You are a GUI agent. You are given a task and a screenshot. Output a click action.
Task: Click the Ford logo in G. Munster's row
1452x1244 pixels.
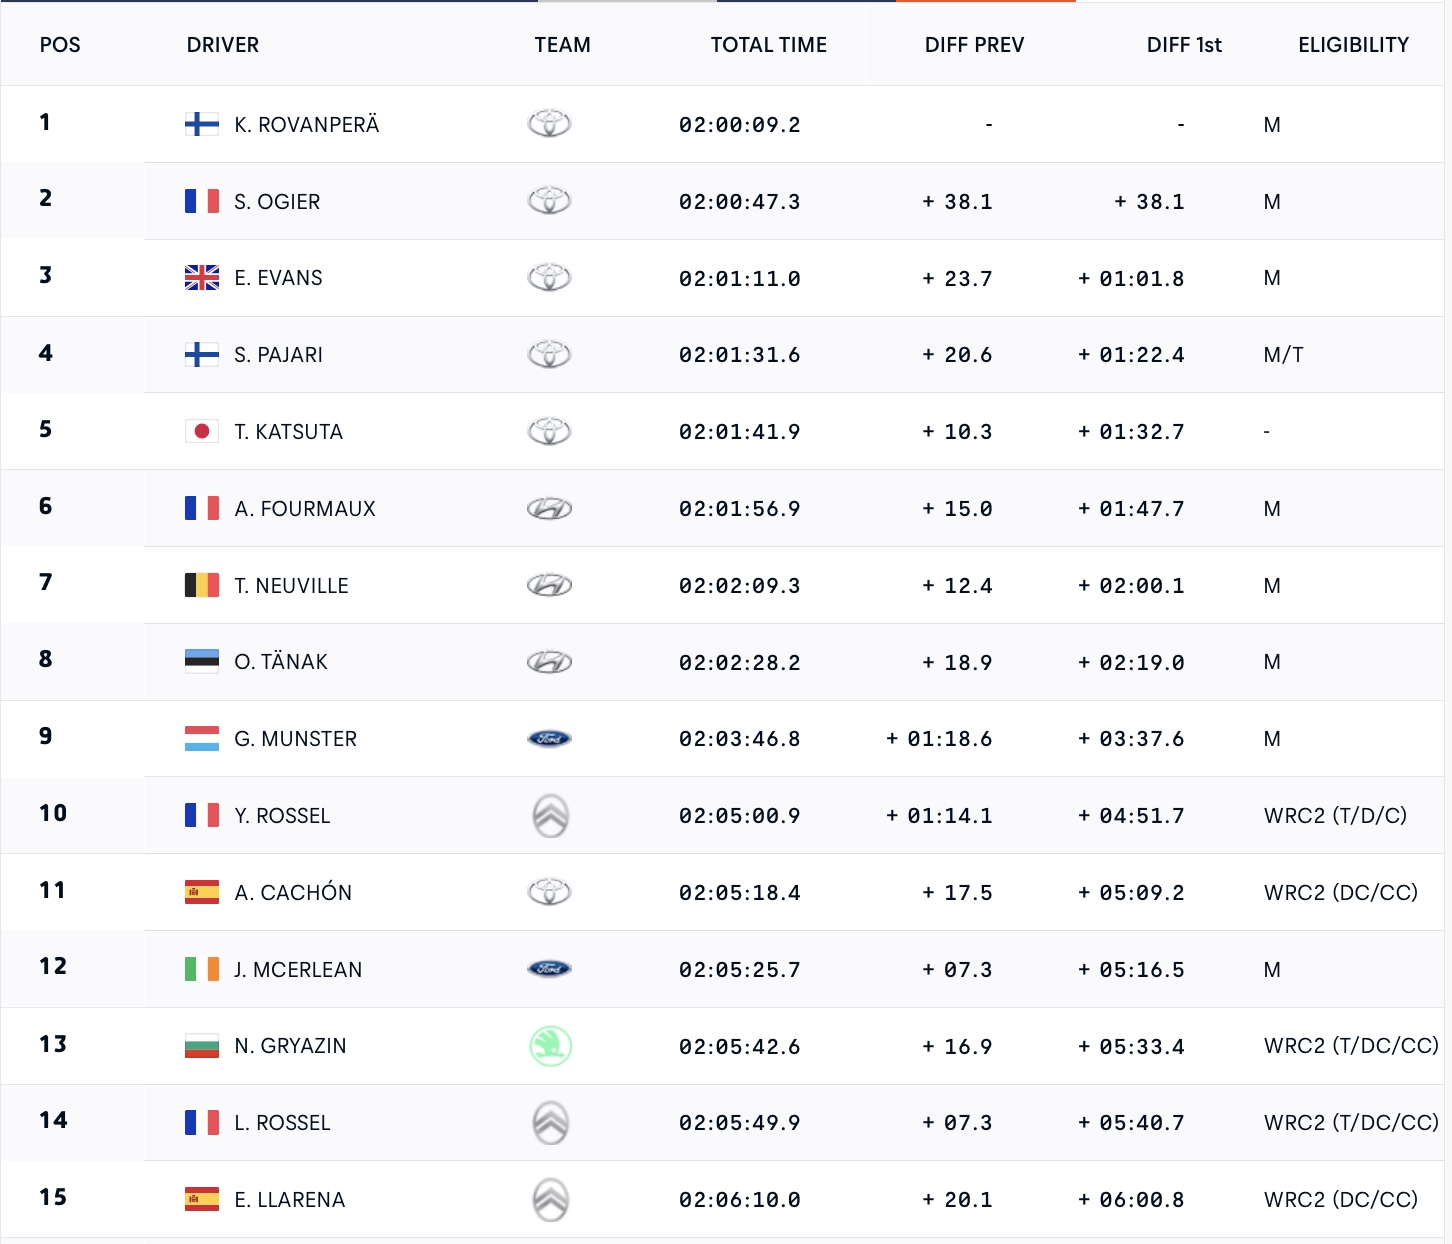(549, 739)
